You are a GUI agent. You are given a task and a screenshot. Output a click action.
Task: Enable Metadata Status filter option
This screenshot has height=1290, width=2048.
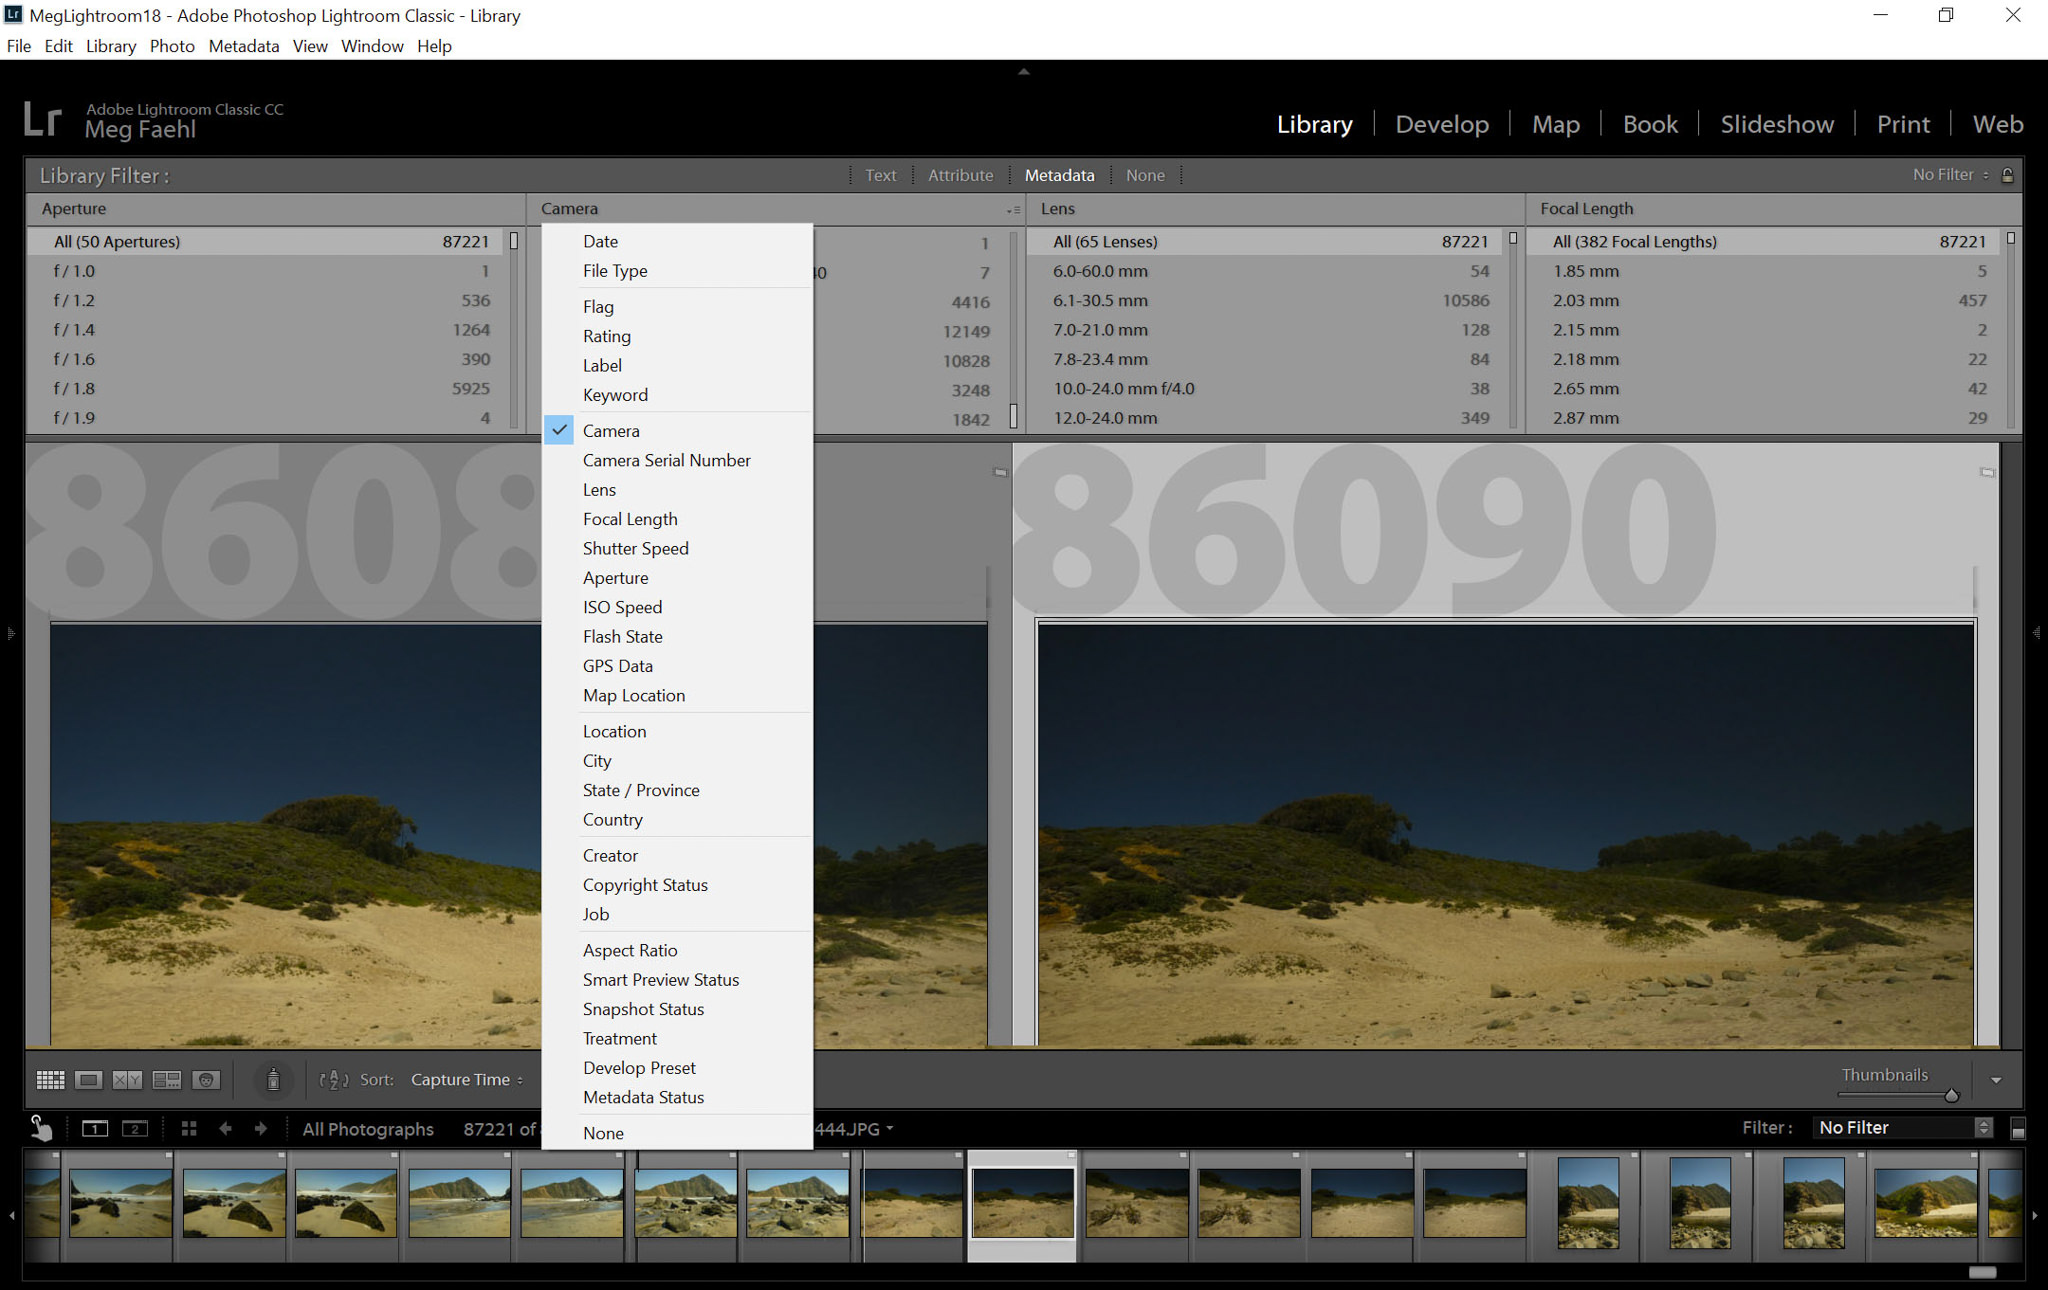[x=644, y=1097]
